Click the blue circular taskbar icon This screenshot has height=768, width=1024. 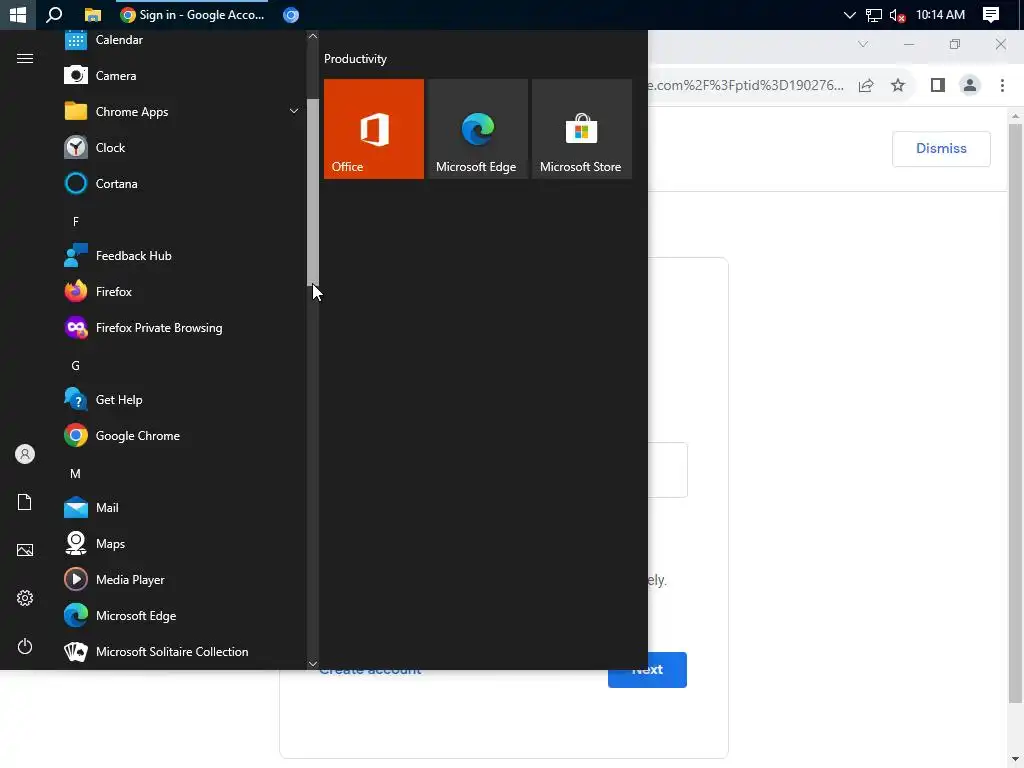291,14
